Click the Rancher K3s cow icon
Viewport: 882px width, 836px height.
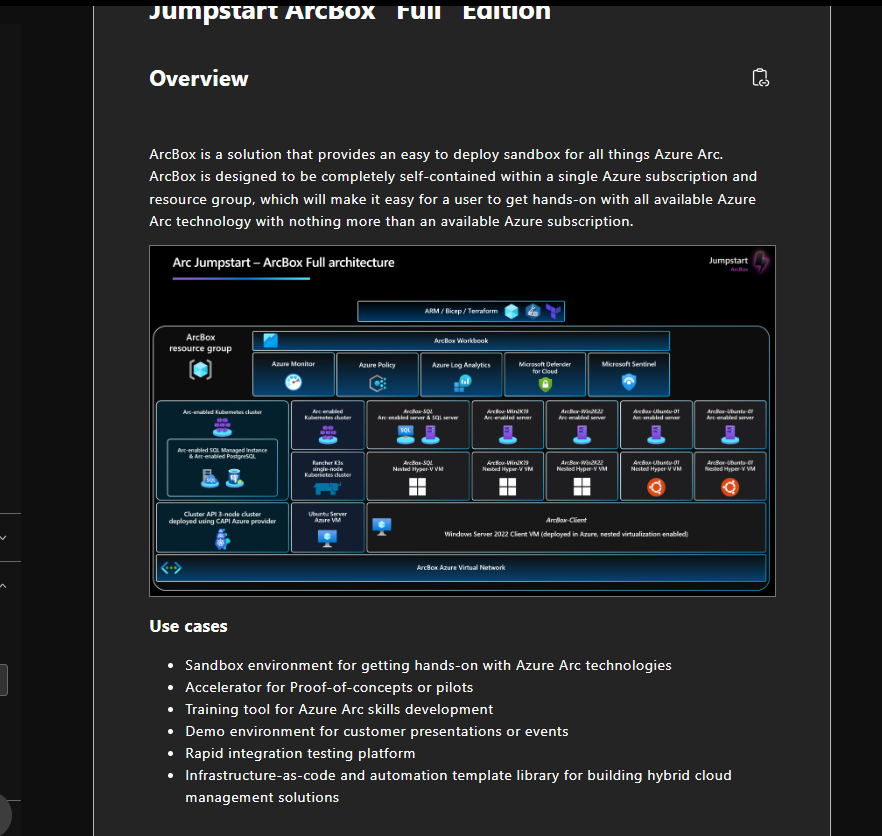327,487
